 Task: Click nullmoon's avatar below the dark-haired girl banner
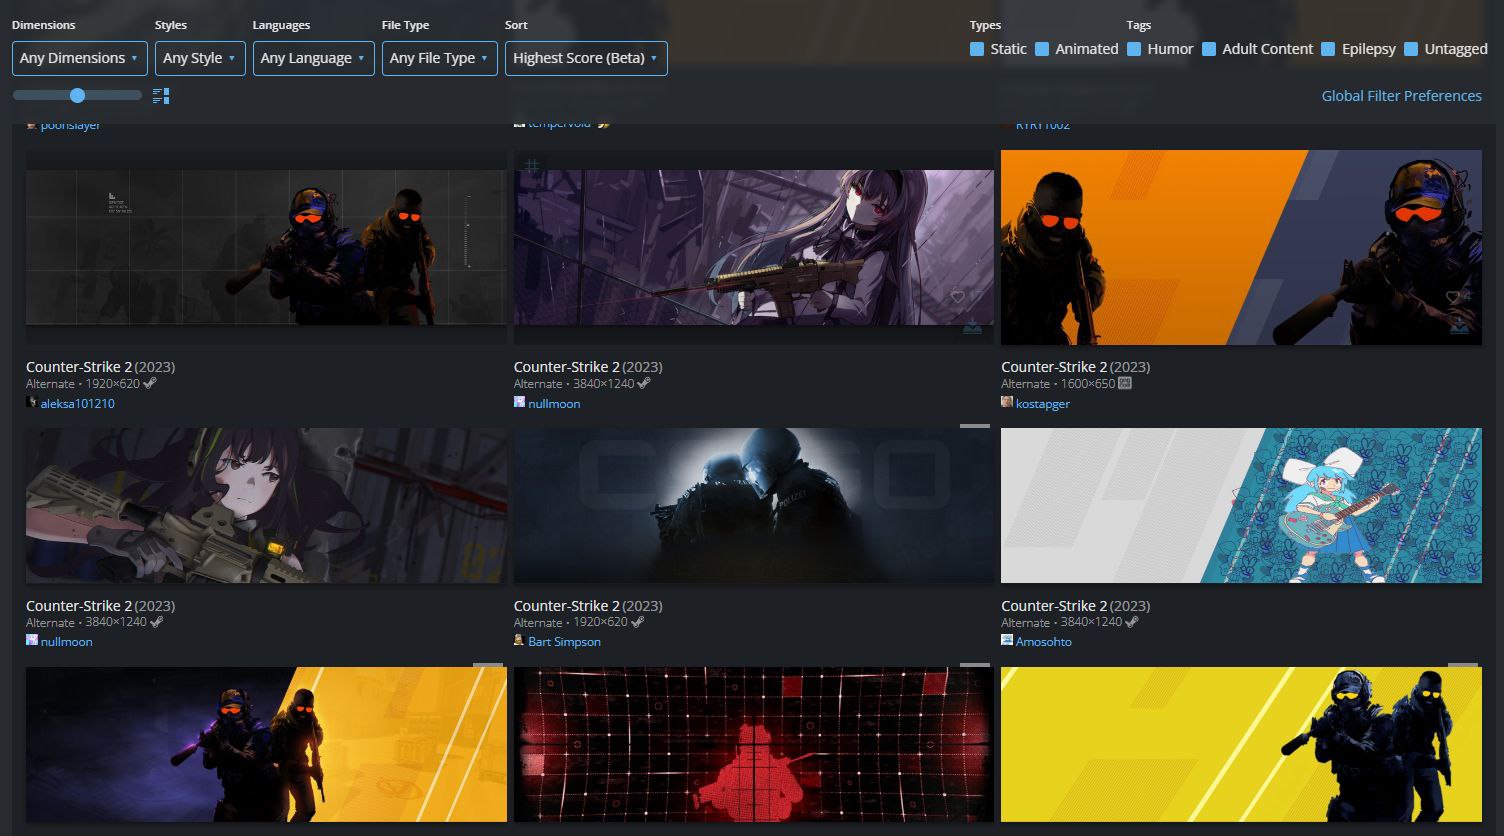32,640
